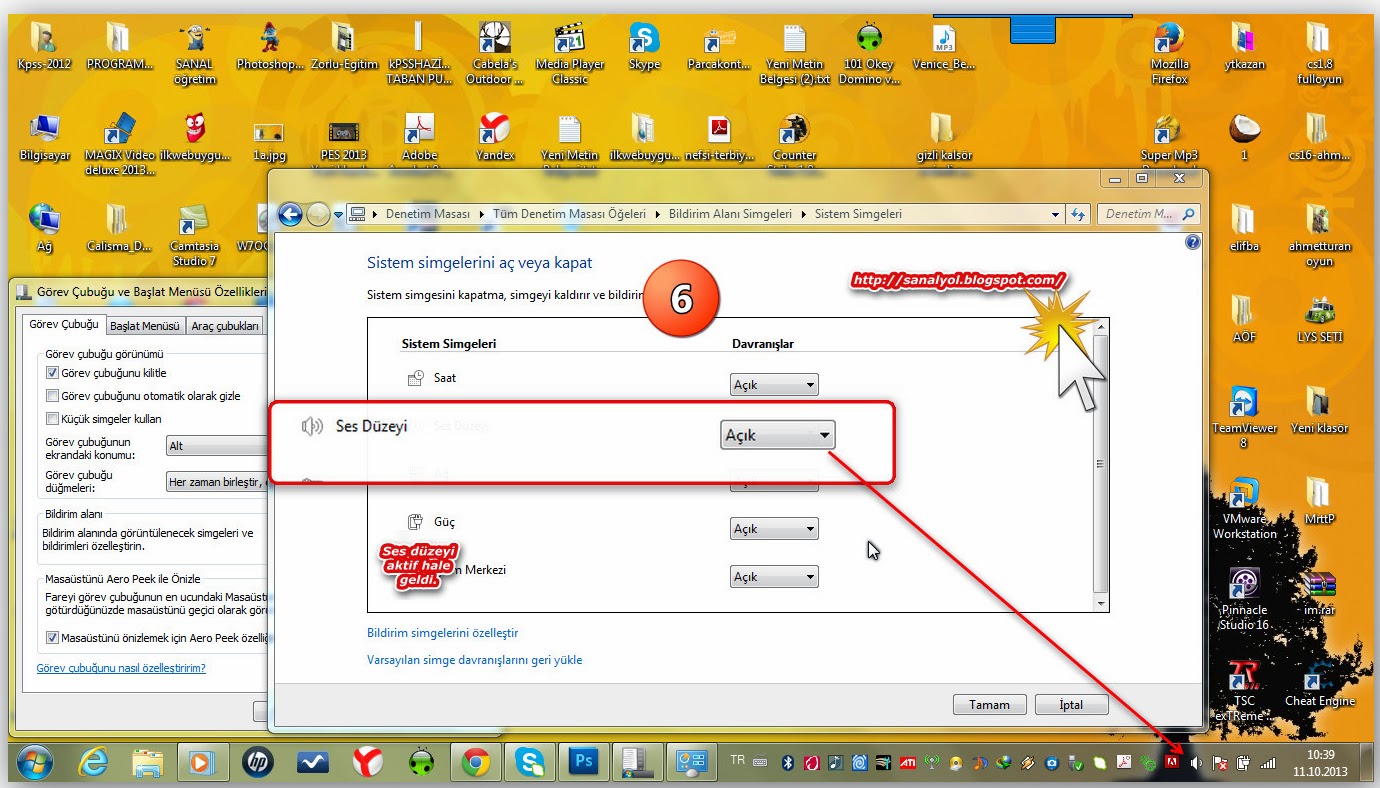Open Internet Explorer from the taskbar
1380x788 pixels.
(93, 763)
